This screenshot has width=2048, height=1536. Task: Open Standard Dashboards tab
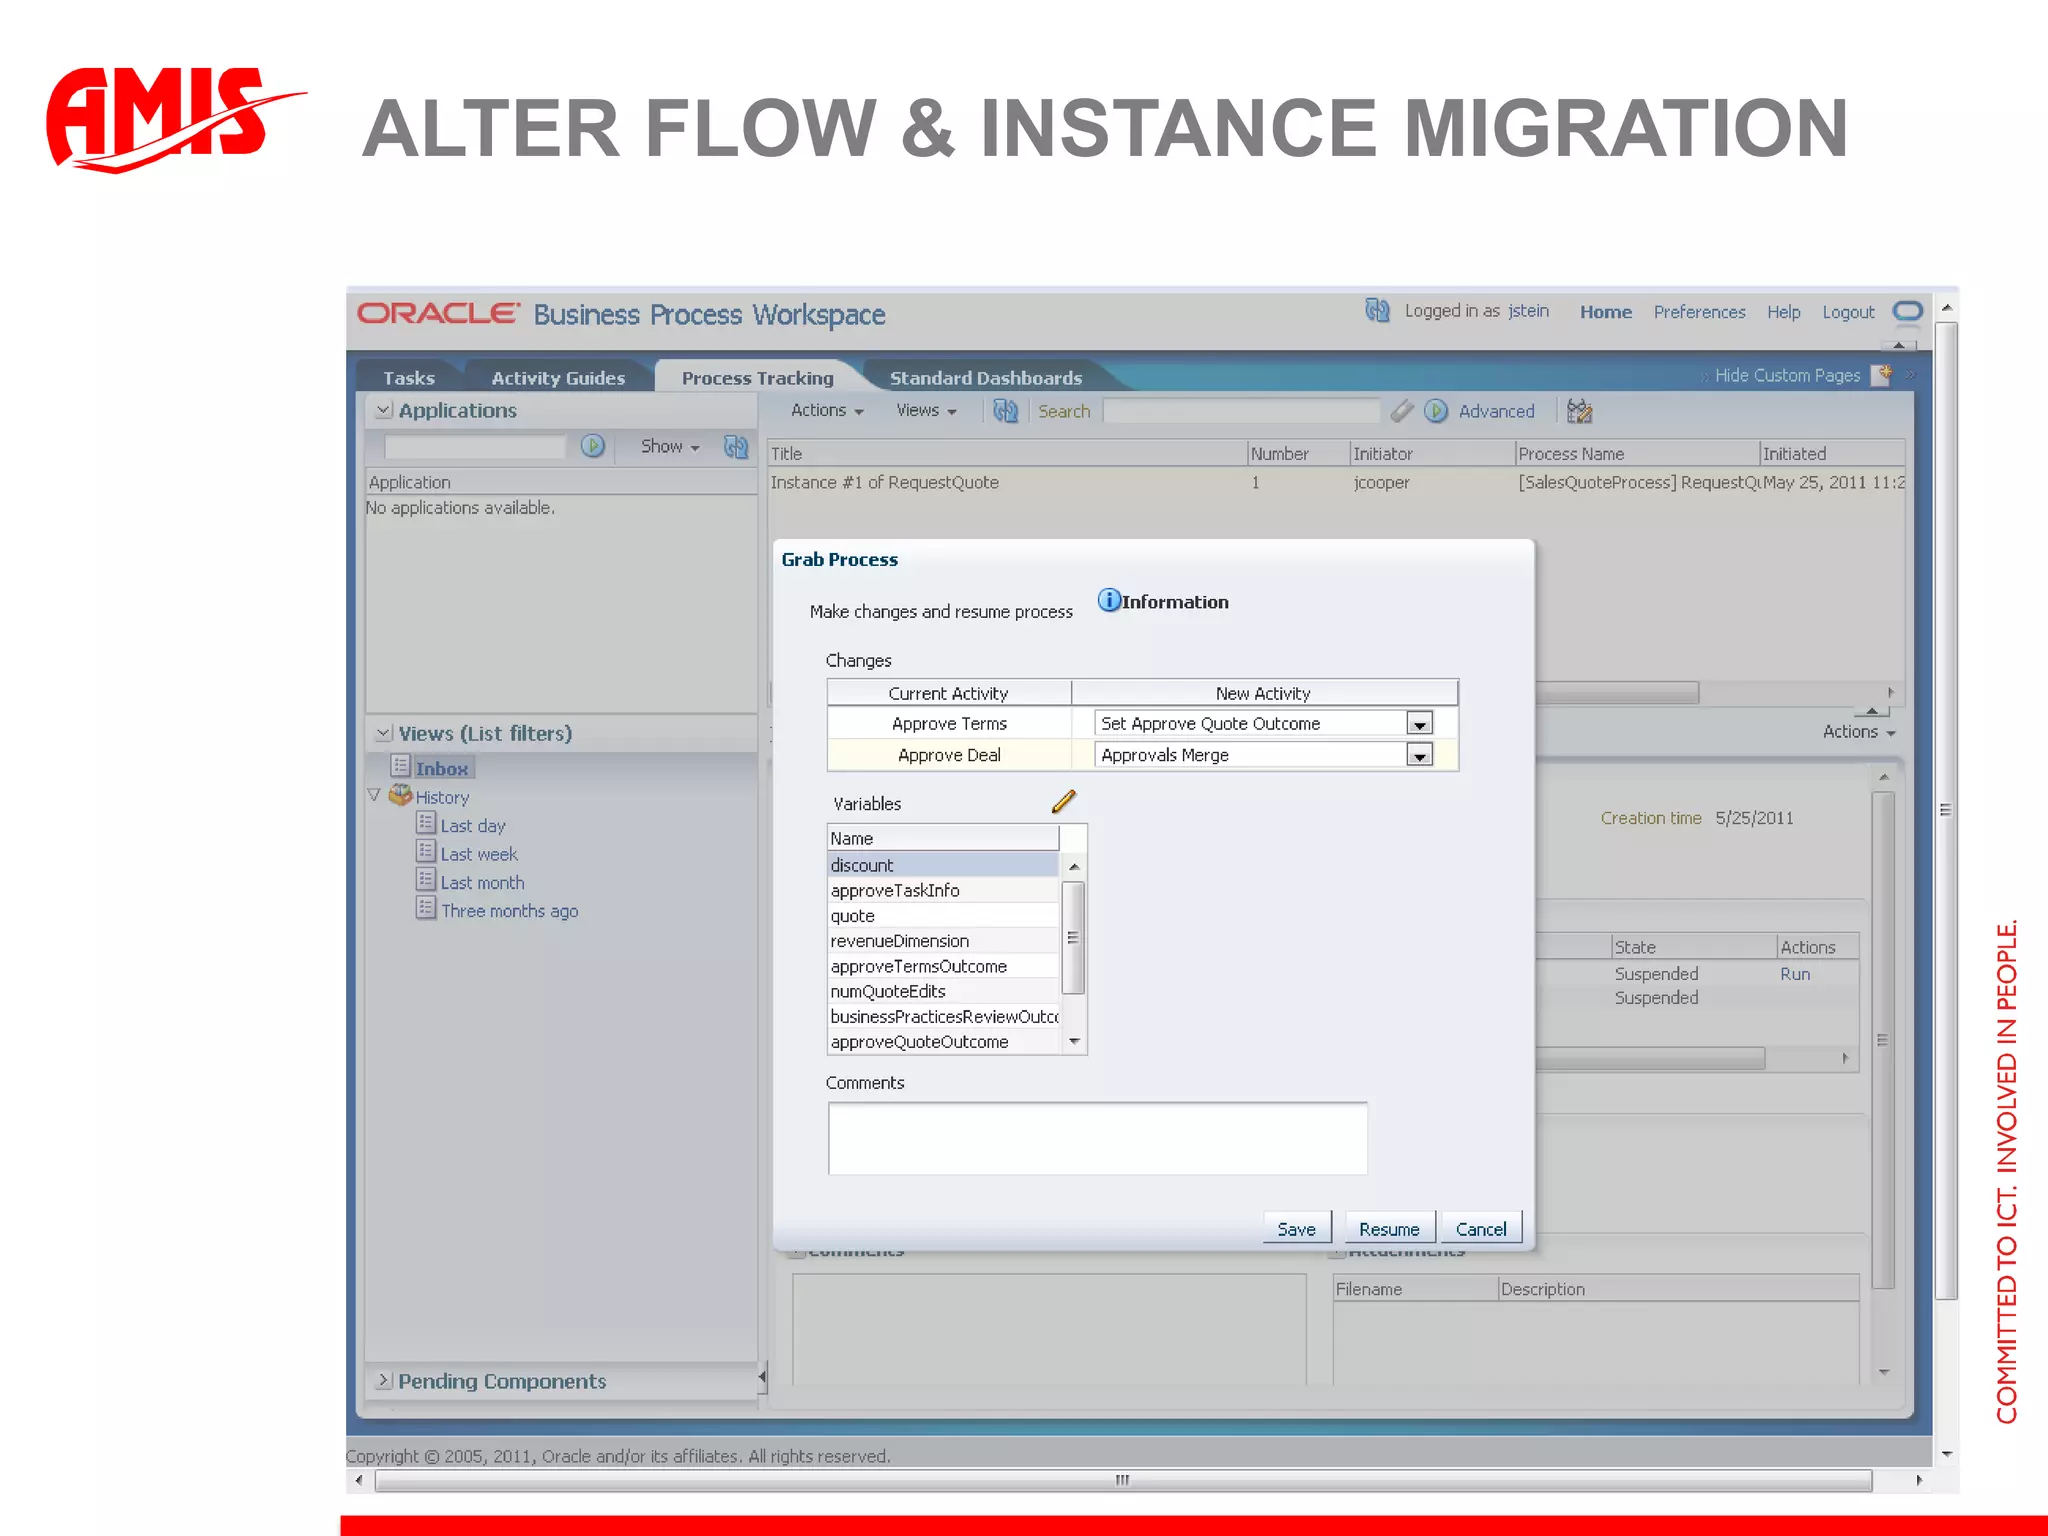point(986,378)
